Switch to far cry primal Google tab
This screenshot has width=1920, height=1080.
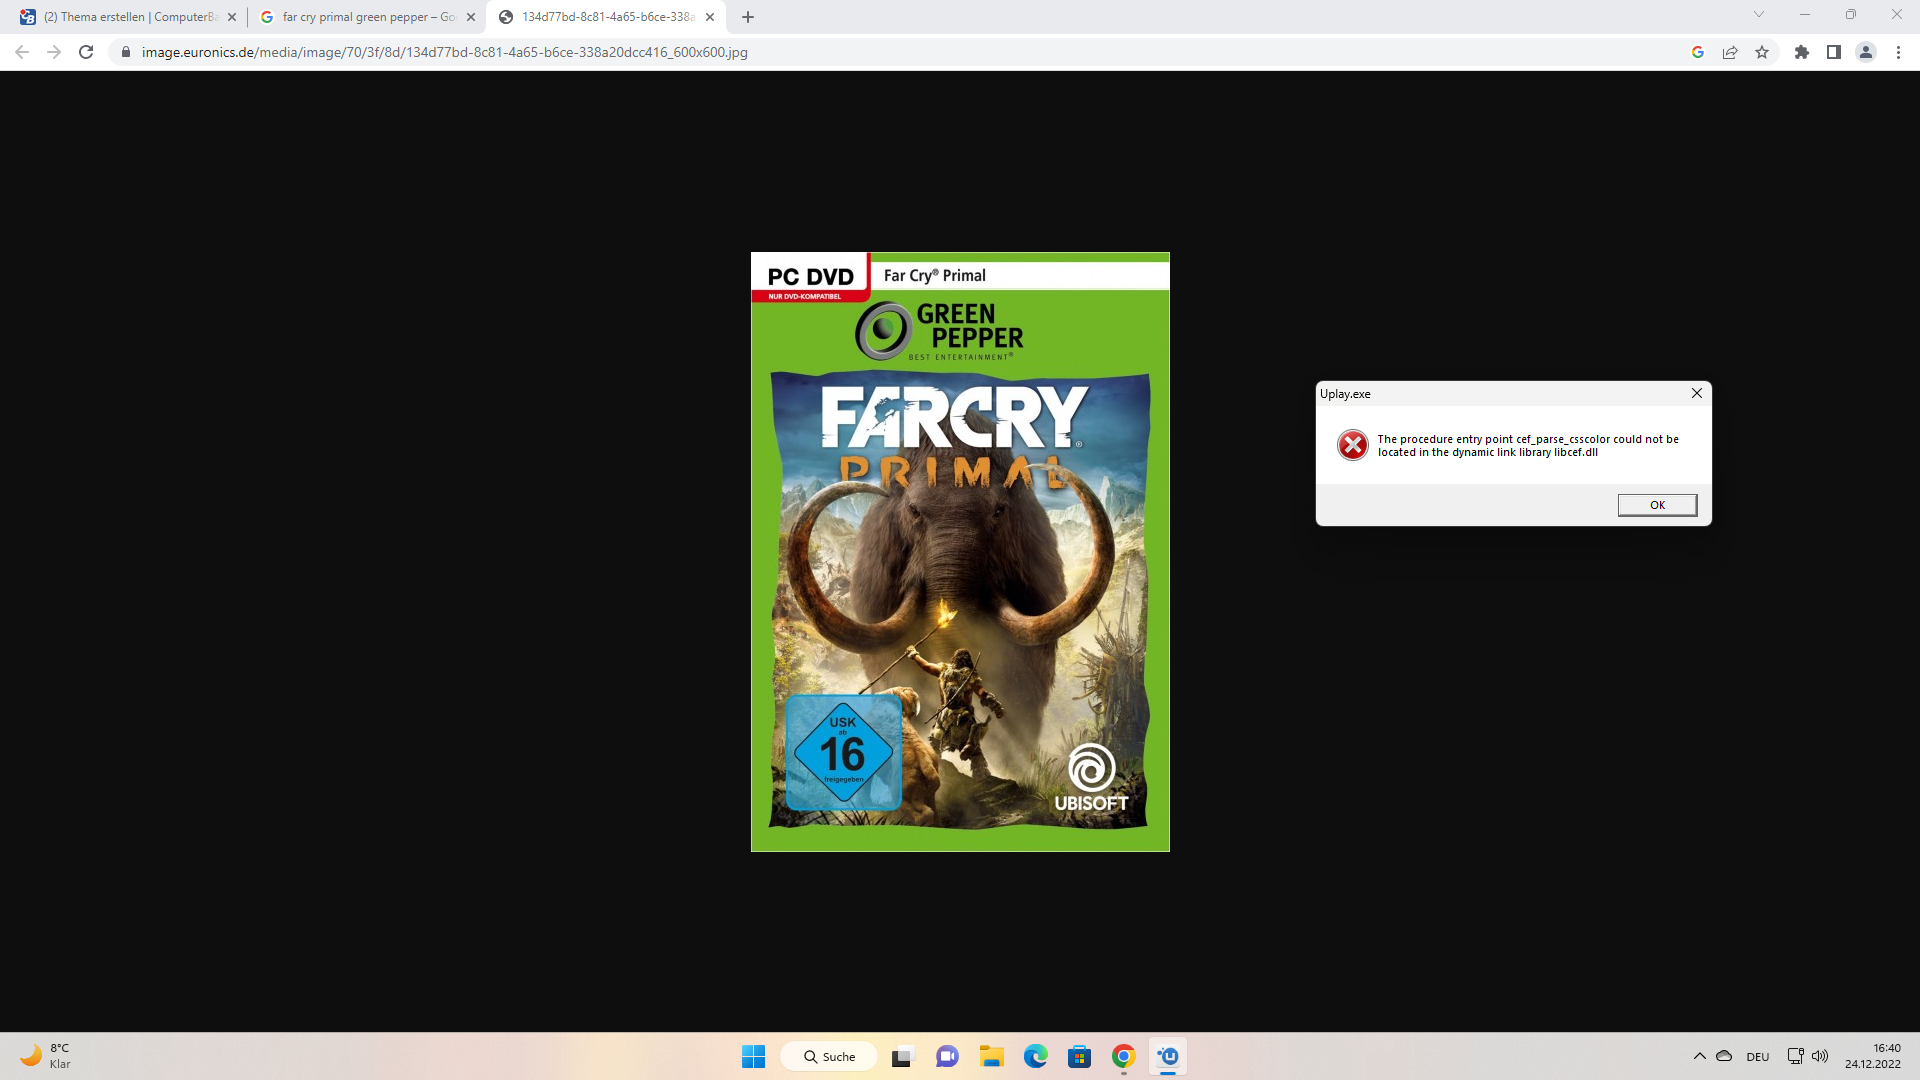367,17
